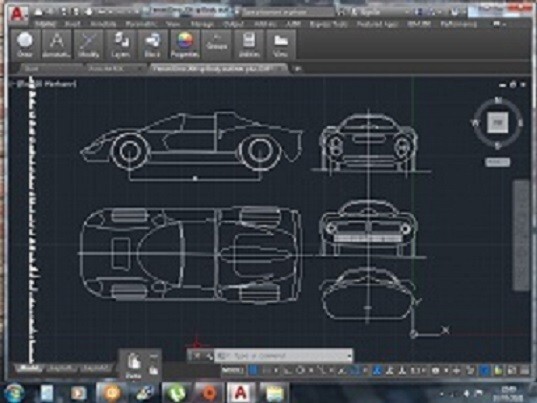Image resolution: width=537 pixels, height=403 pixels.
Task: Open the Layers ribbon panel
Action: click(121, 44)
